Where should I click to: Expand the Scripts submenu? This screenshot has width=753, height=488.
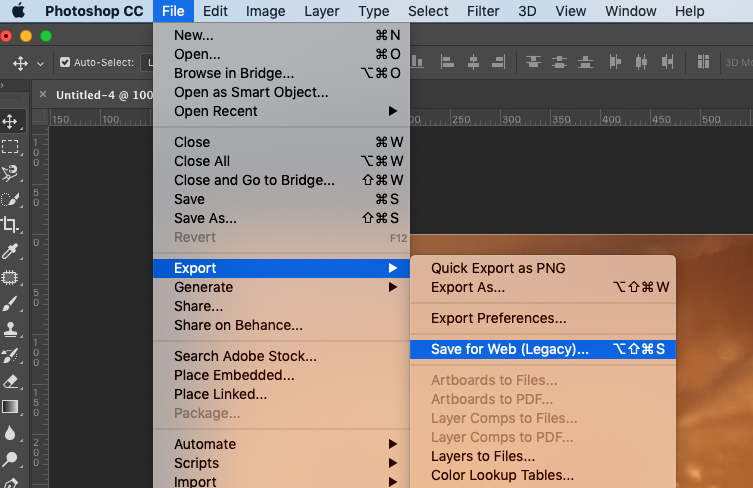click(282, 463)
